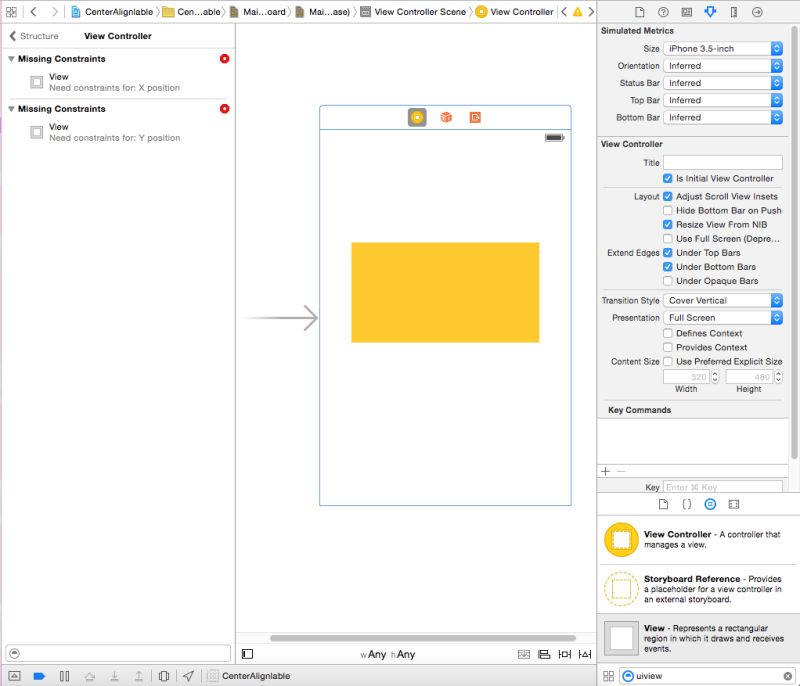The image size is (800, 686).
Task: Open the Connections inspector
Action: click(757, 11)
